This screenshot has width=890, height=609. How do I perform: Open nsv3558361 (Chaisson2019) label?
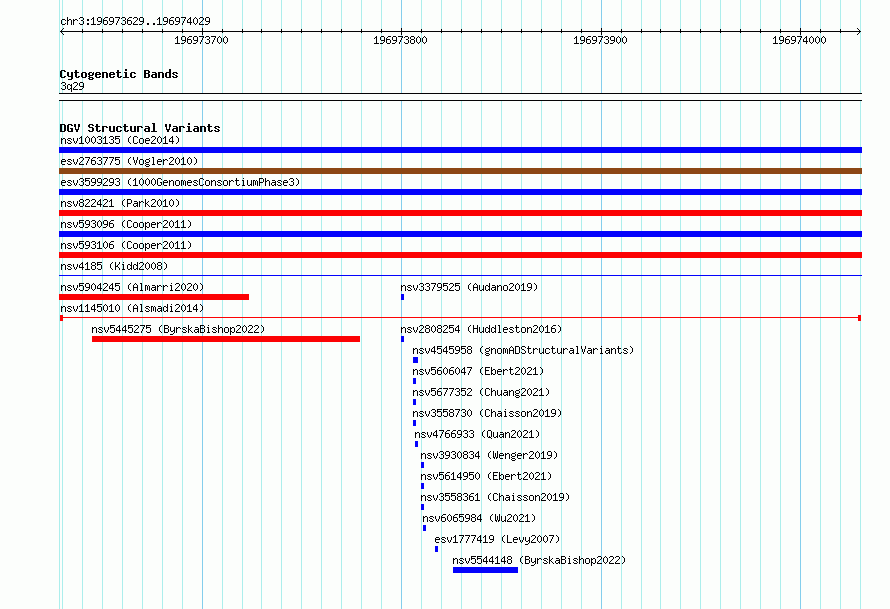pos(495,497)
